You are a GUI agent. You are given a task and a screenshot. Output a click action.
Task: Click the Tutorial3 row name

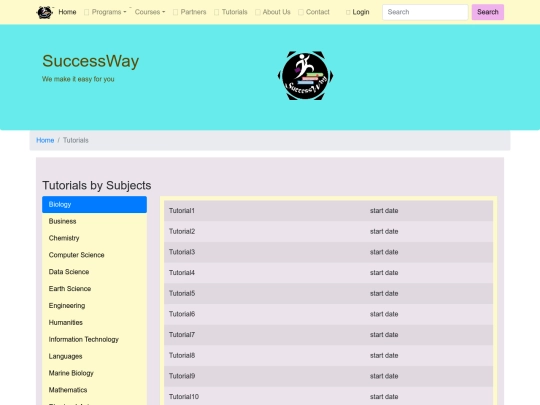182,252
